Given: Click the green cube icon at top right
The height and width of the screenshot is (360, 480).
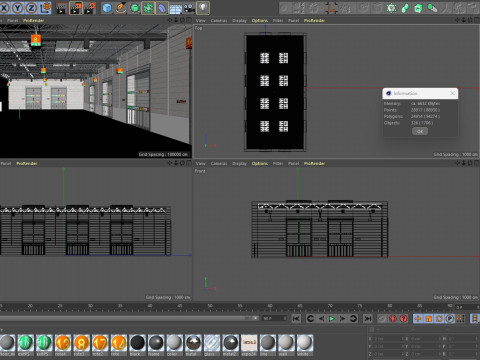Looking at the screenshot, I should pyautogui.click(x=418, y=8).
